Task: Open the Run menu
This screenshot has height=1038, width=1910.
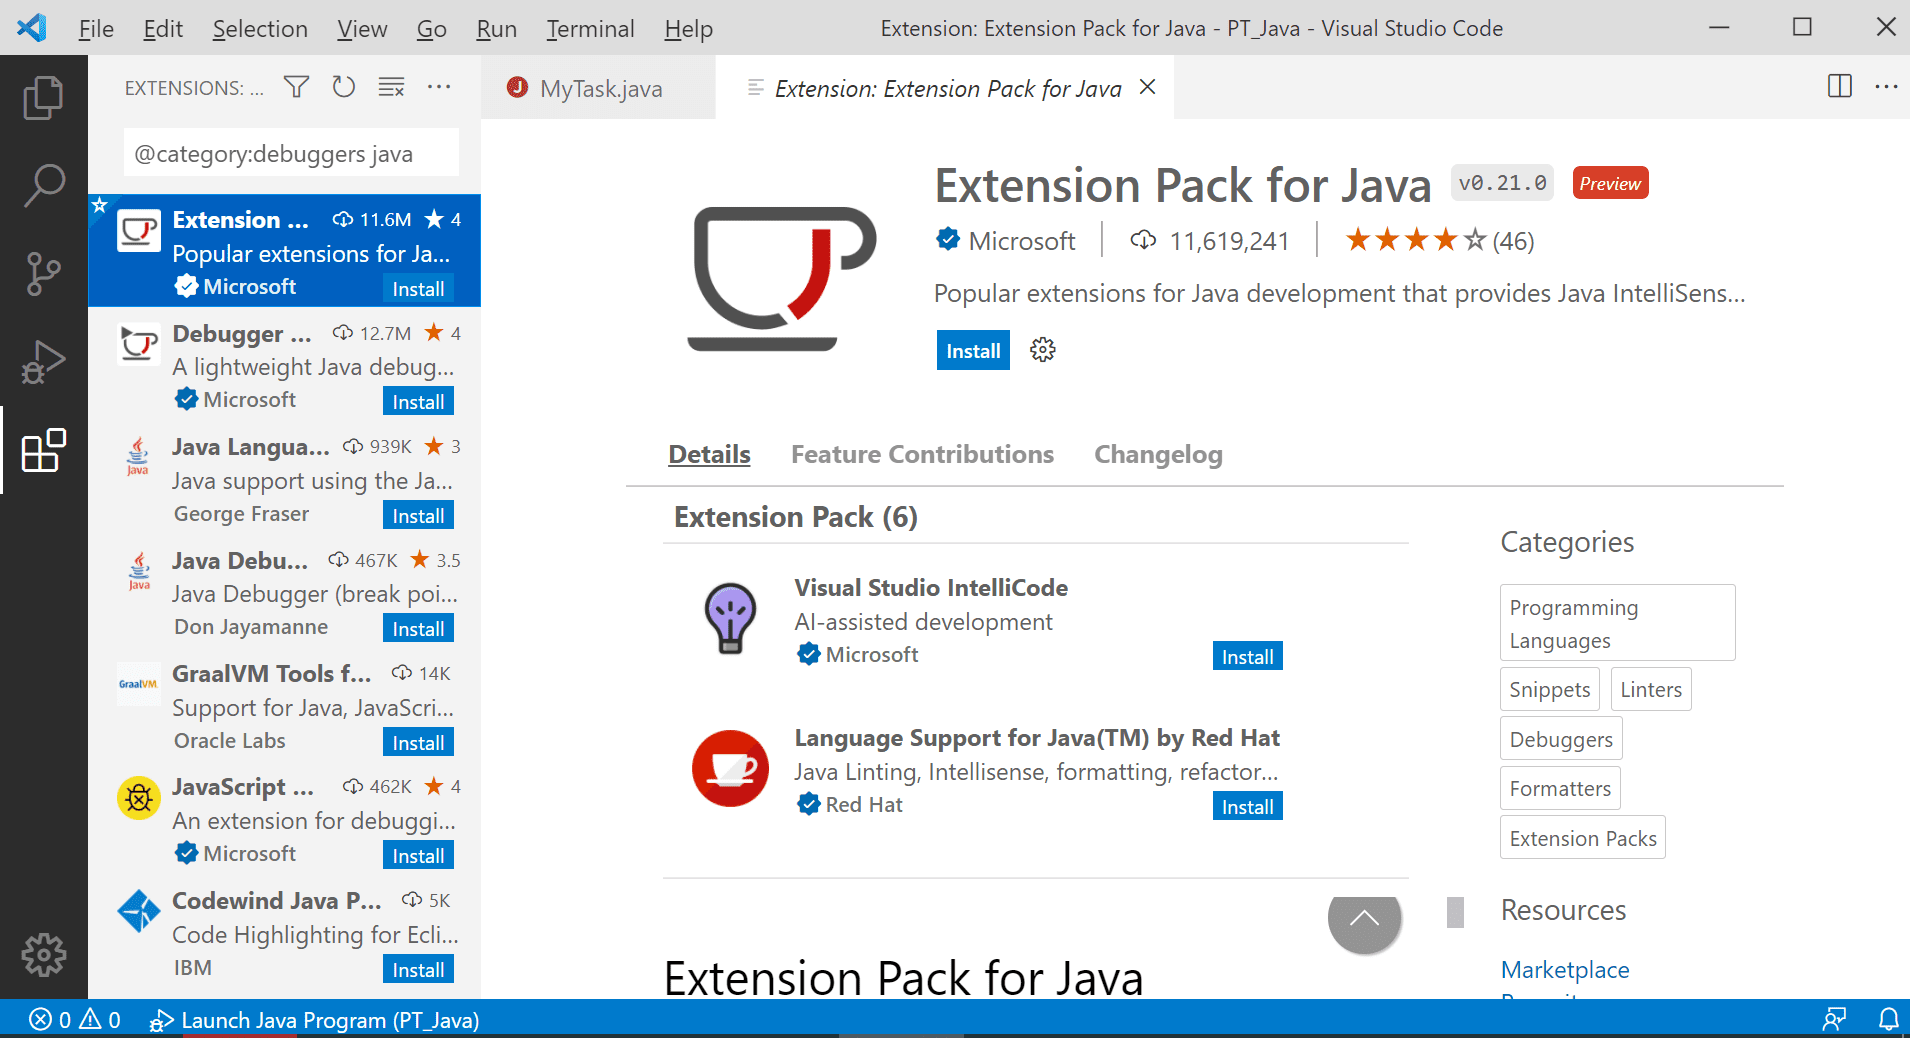Action: [496, 28]
